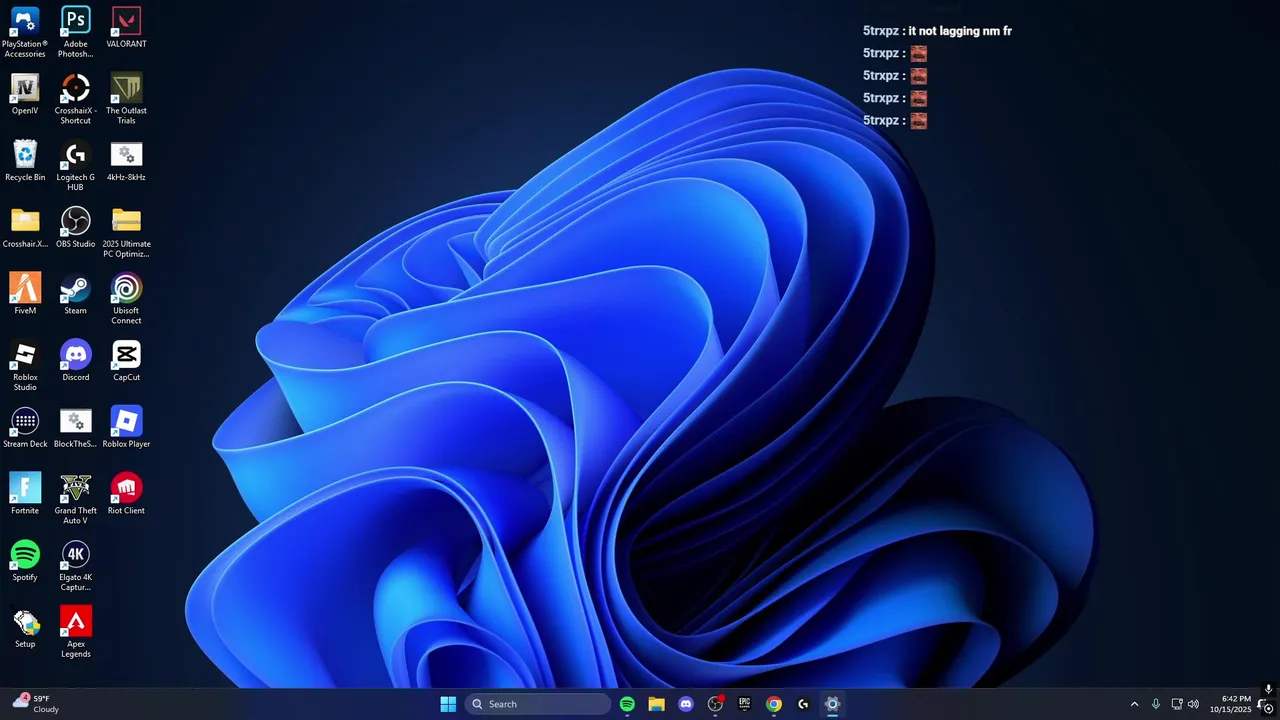Select the FiveM desktop shortcut
The width and height of the screenshot is (1280, 720).
(25, 294)
